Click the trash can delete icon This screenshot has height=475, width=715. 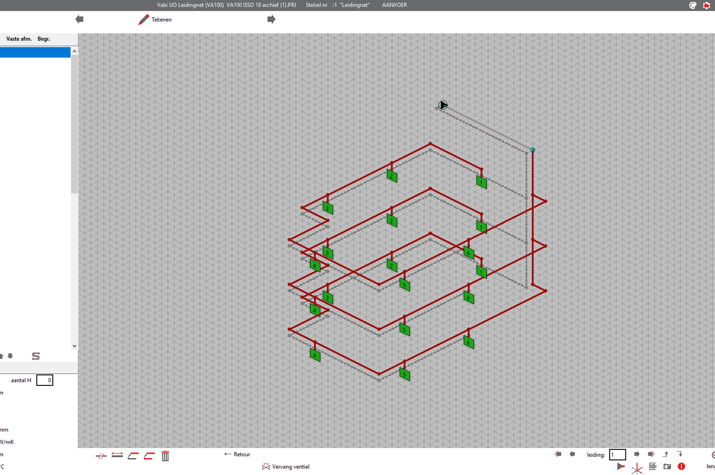coord(165,456)
